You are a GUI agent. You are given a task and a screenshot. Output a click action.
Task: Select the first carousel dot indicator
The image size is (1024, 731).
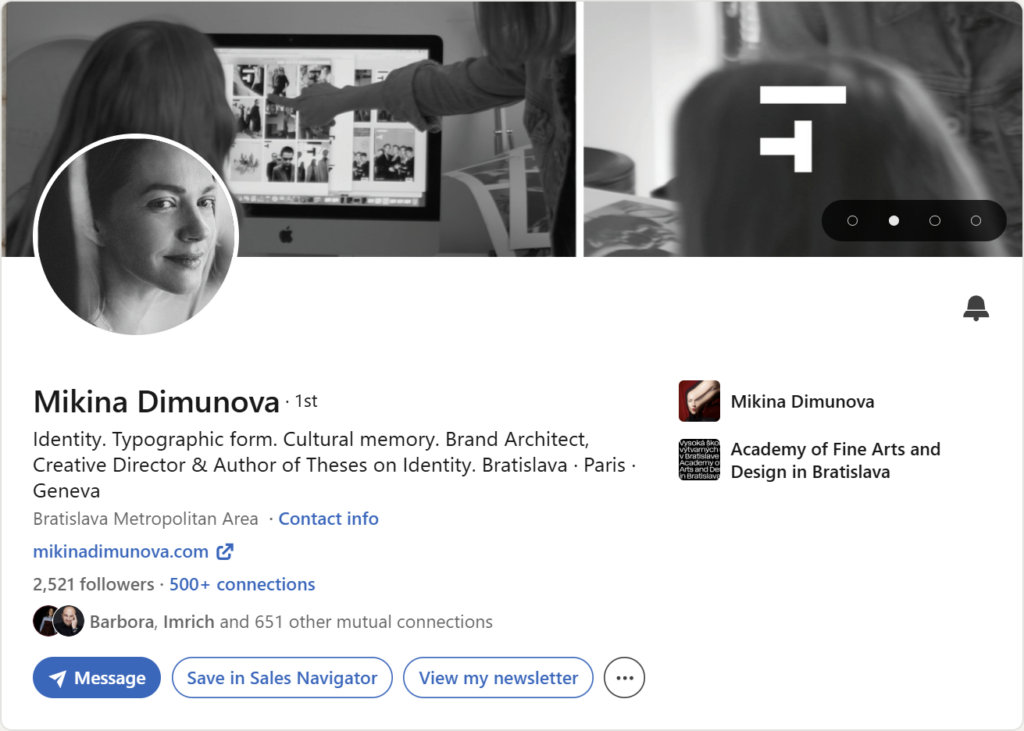[852, 221]
